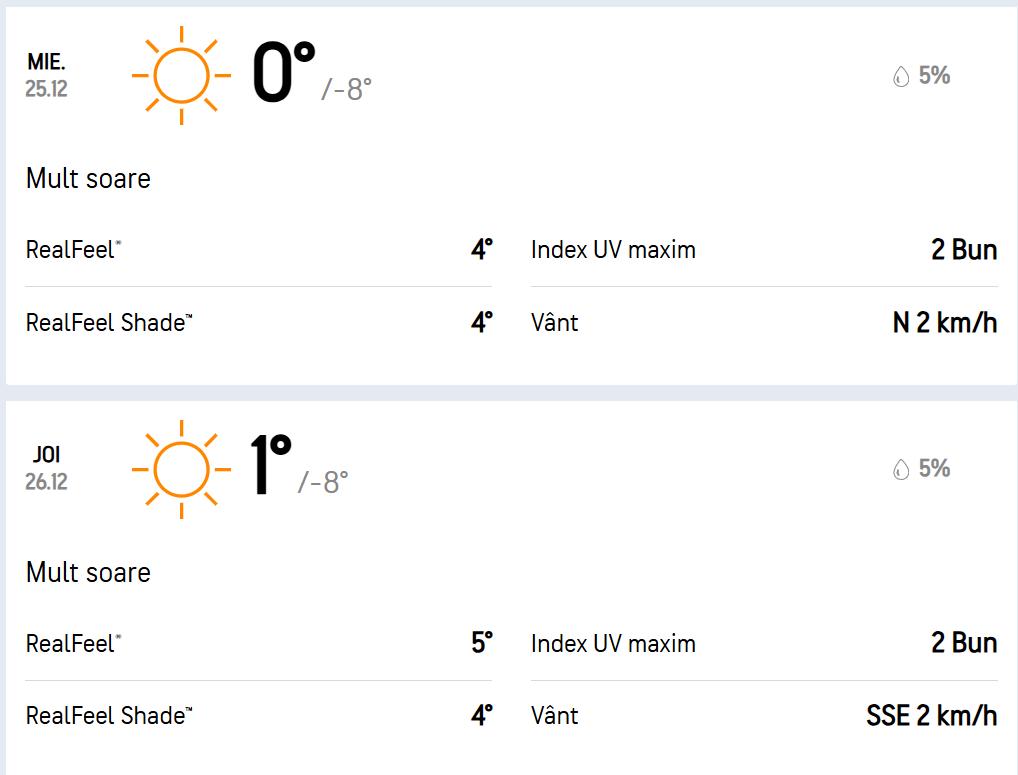The image size is (1018, 775).
Task: Click the sun icon for Wednesday 25.12
Action: (181, 76)
